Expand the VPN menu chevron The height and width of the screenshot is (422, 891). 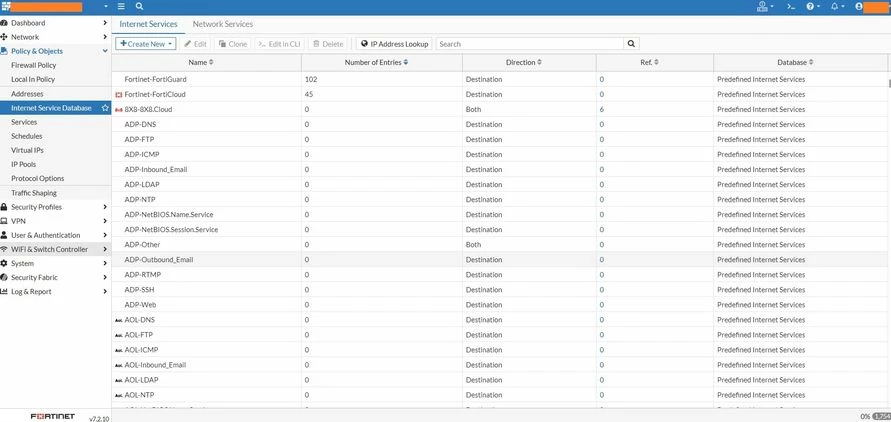coord(105,221)
